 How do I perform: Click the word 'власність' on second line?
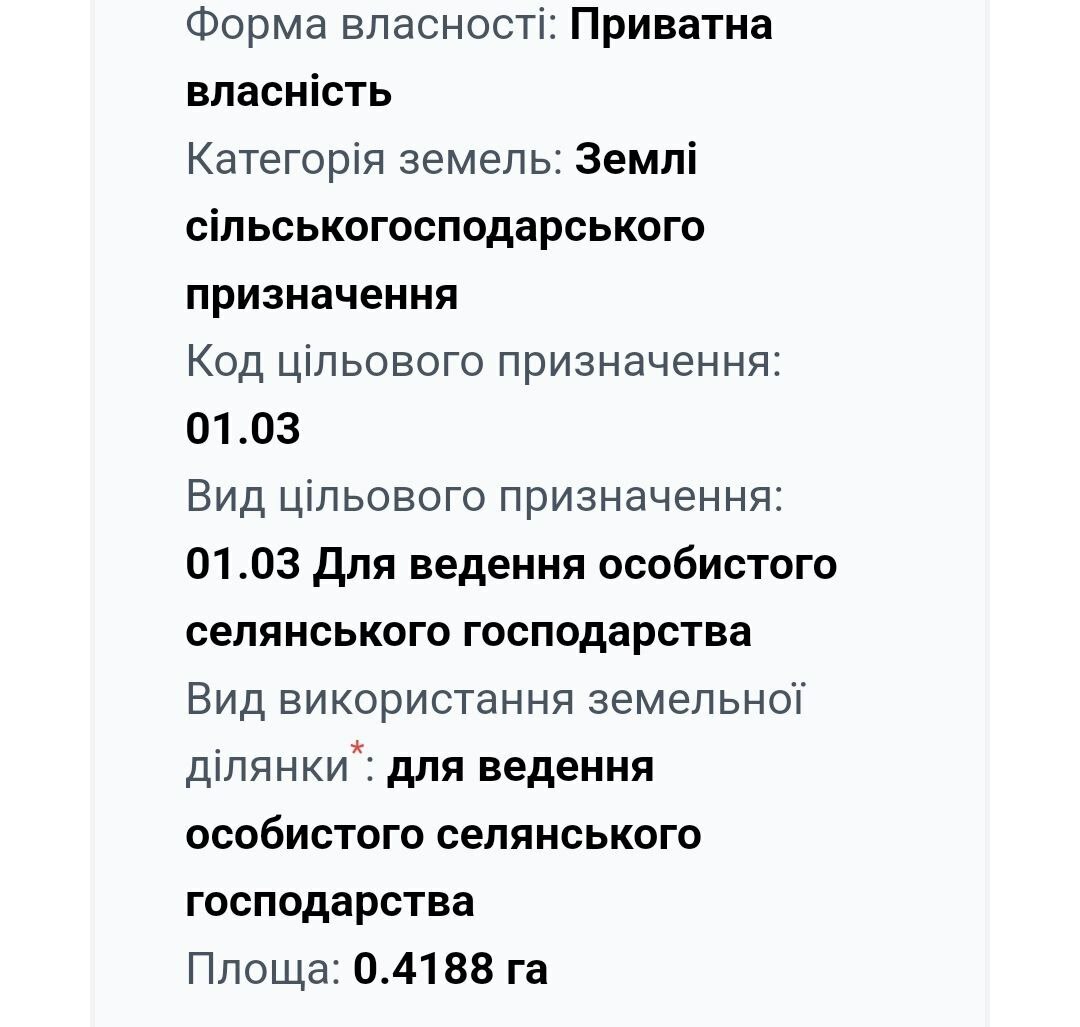point(289,92)
